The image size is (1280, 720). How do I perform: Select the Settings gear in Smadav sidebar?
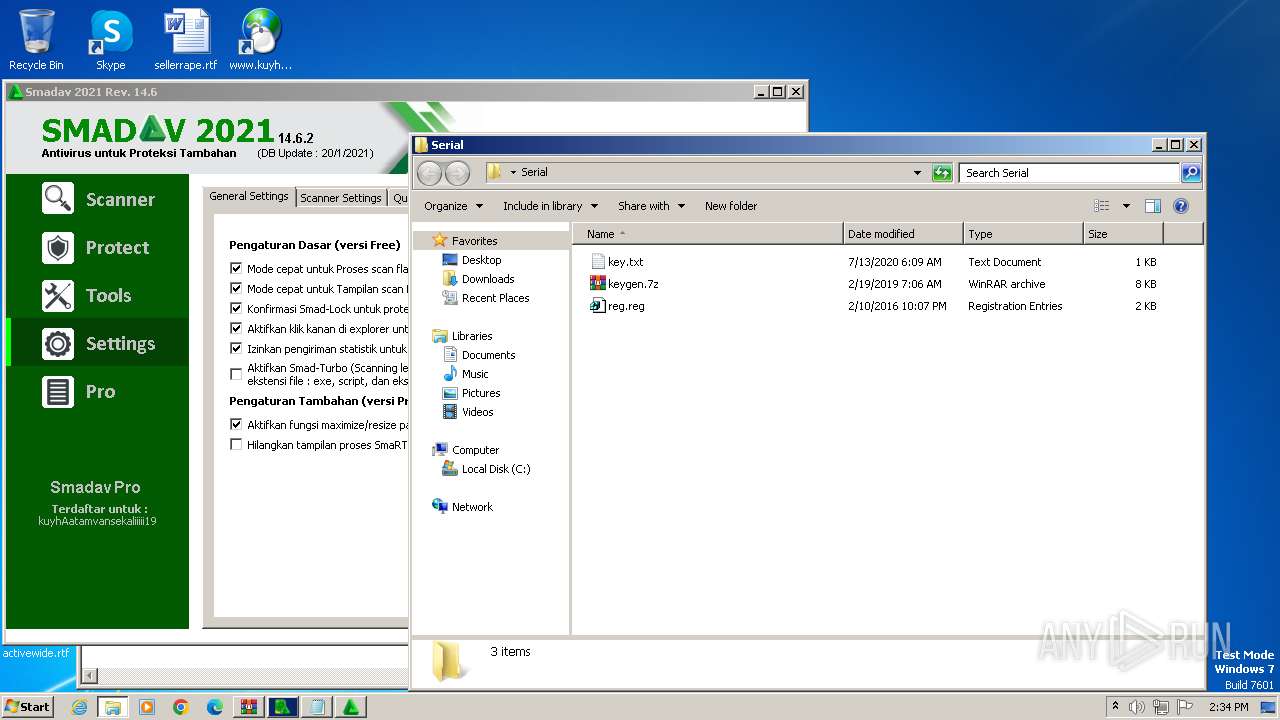click(58, 343)
